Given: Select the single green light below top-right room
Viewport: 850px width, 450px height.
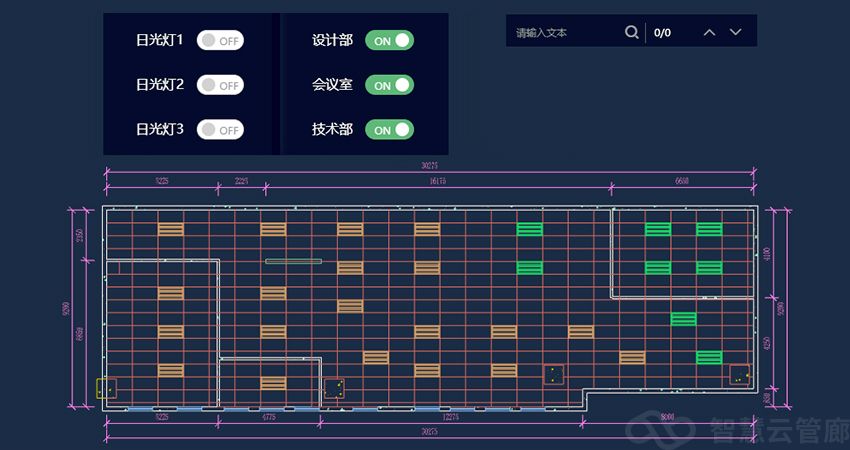Looking at the screenshot, I should click(x=683, y=319).
